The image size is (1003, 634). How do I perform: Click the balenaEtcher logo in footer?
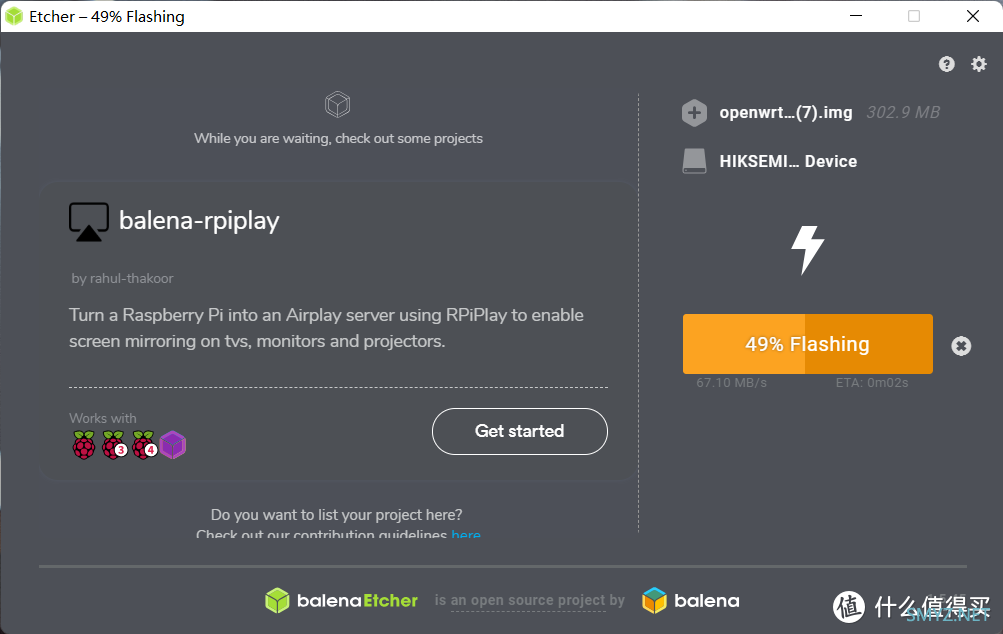(x=341, y=601)
